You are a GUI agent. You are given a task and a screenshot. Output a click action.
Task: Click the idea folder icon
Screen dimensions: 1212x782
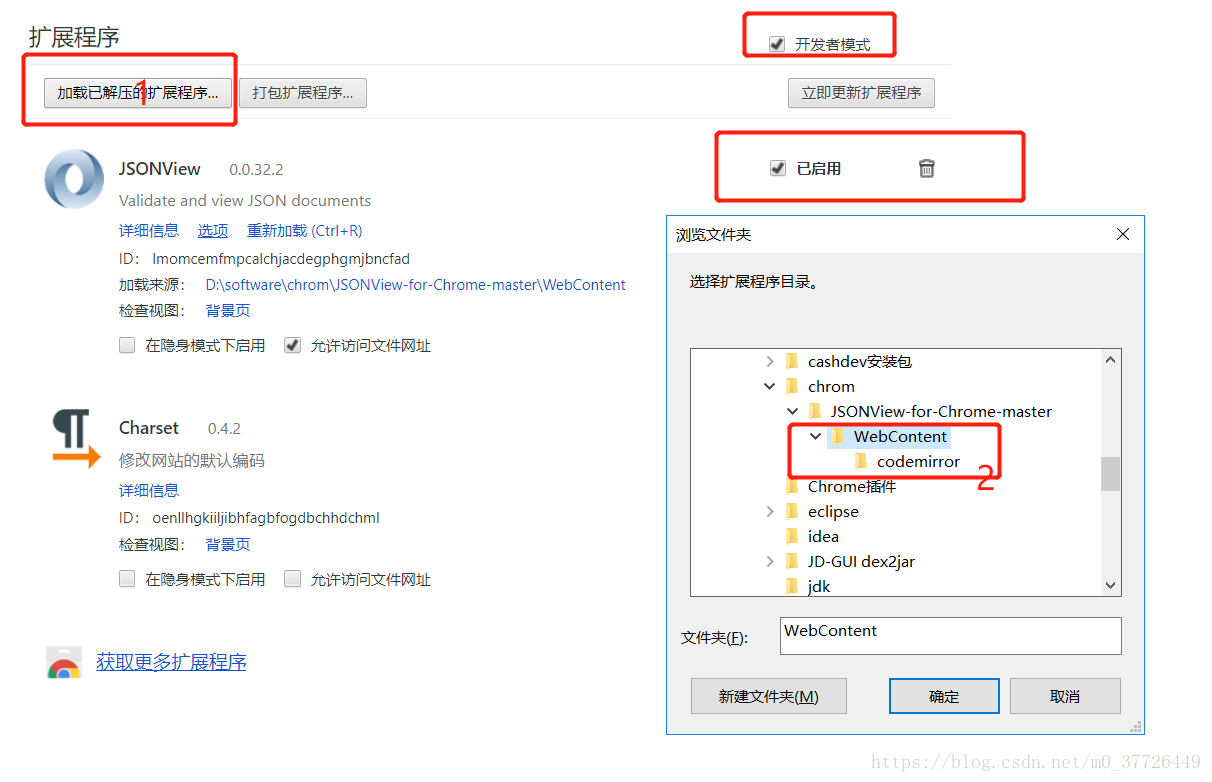[x=792, y=536]
